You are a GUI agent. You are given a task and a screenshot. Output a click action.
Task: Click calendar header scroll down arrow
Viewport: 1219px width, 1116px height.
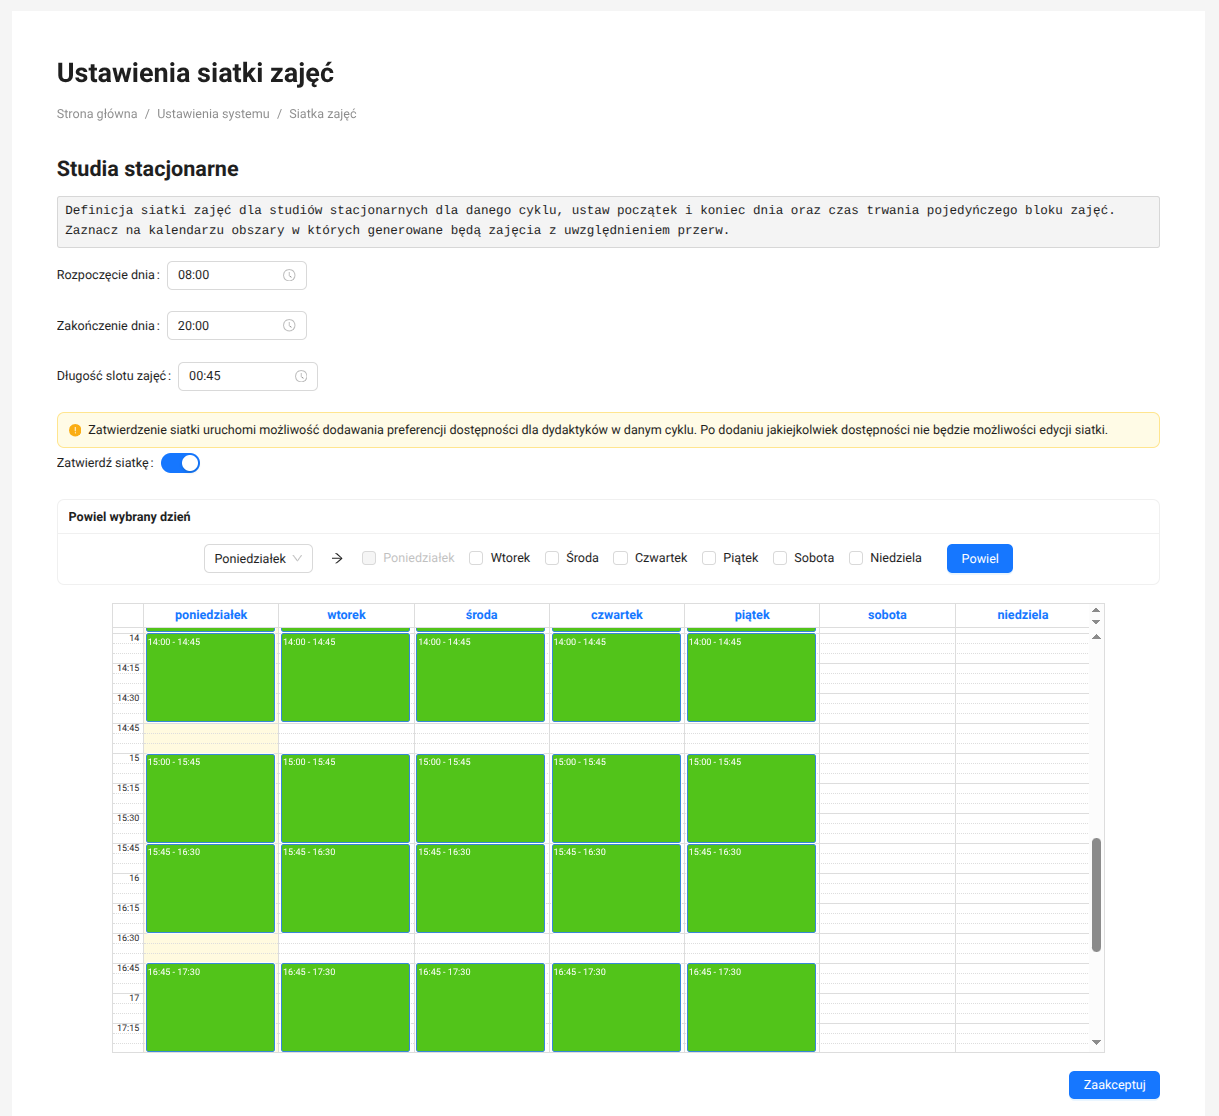pos(1096,622)
